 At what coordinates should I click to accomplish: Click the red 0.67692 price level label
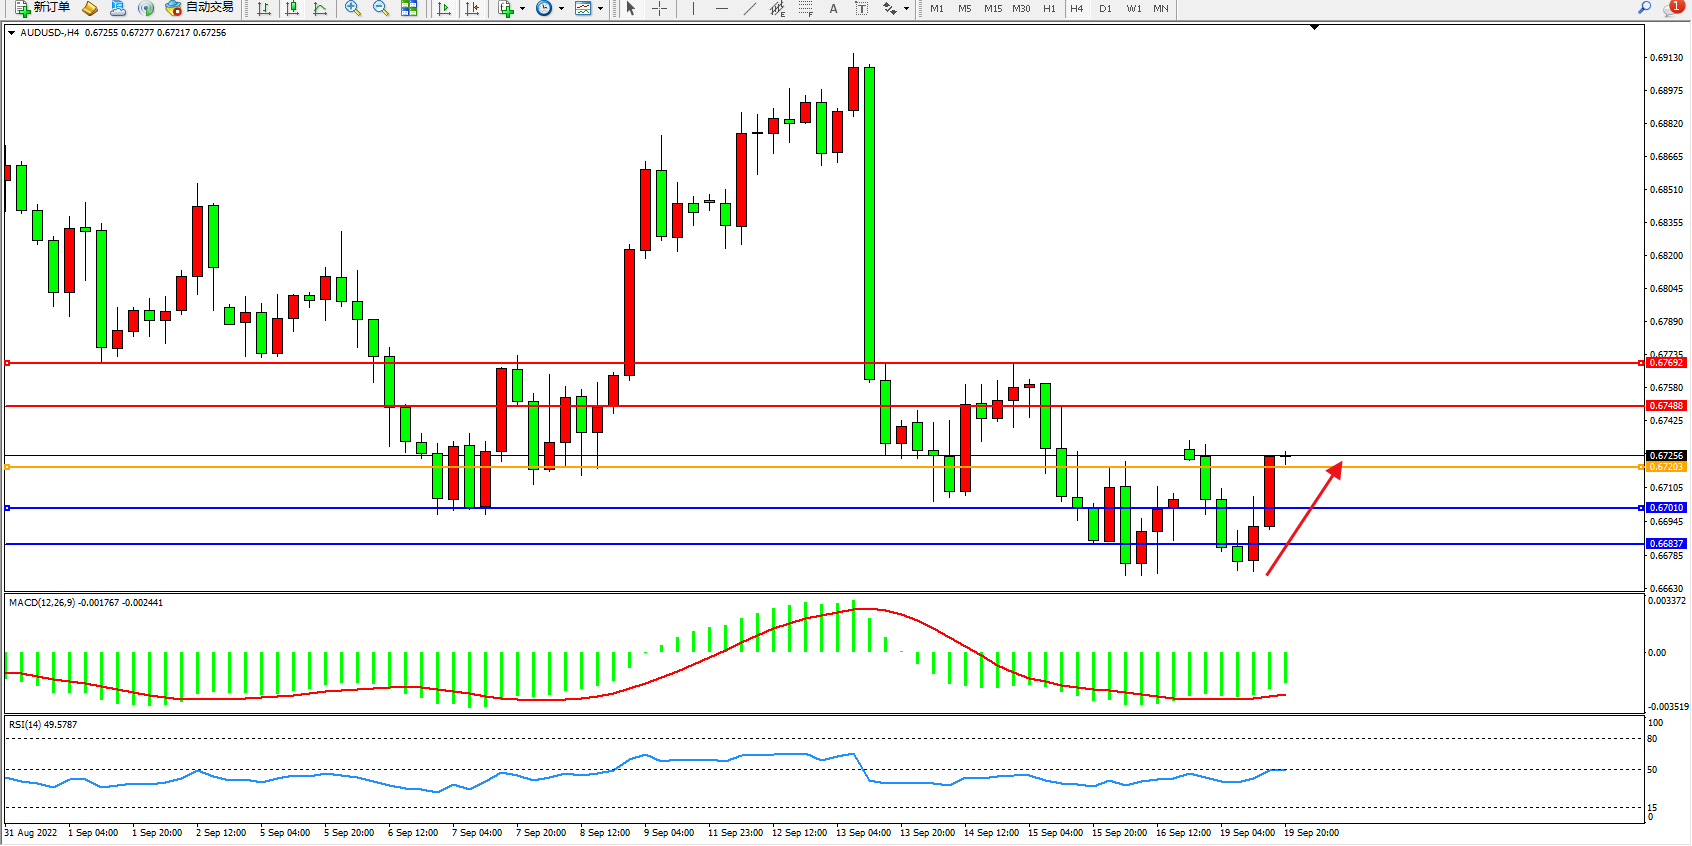(1666, 363)
